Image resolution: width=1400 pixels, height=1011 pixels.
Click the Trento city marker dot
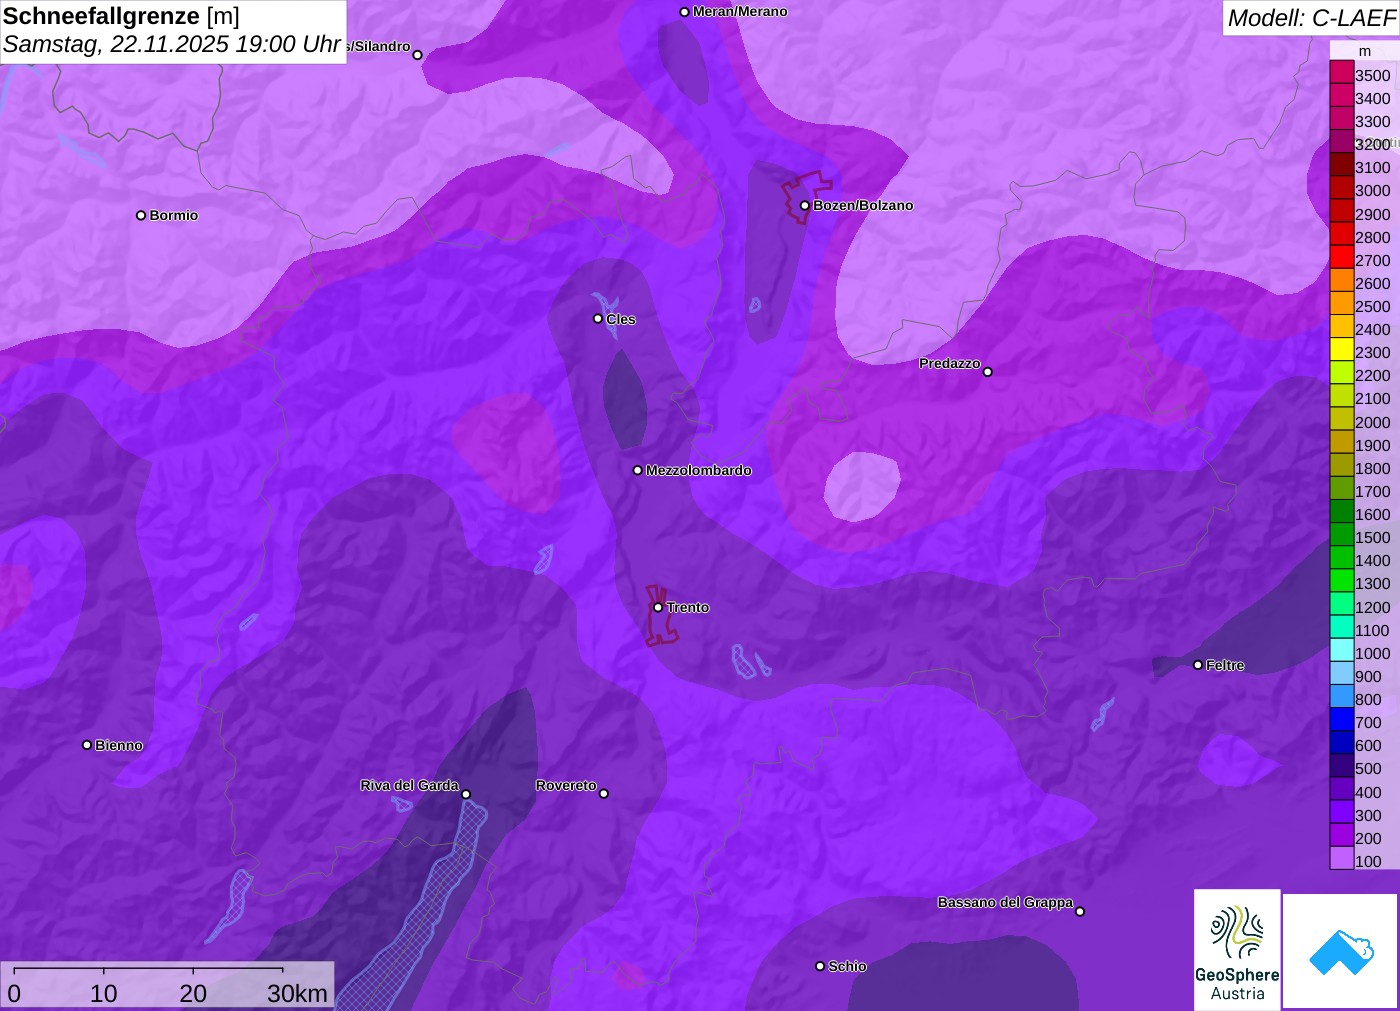tap(658, 607)
